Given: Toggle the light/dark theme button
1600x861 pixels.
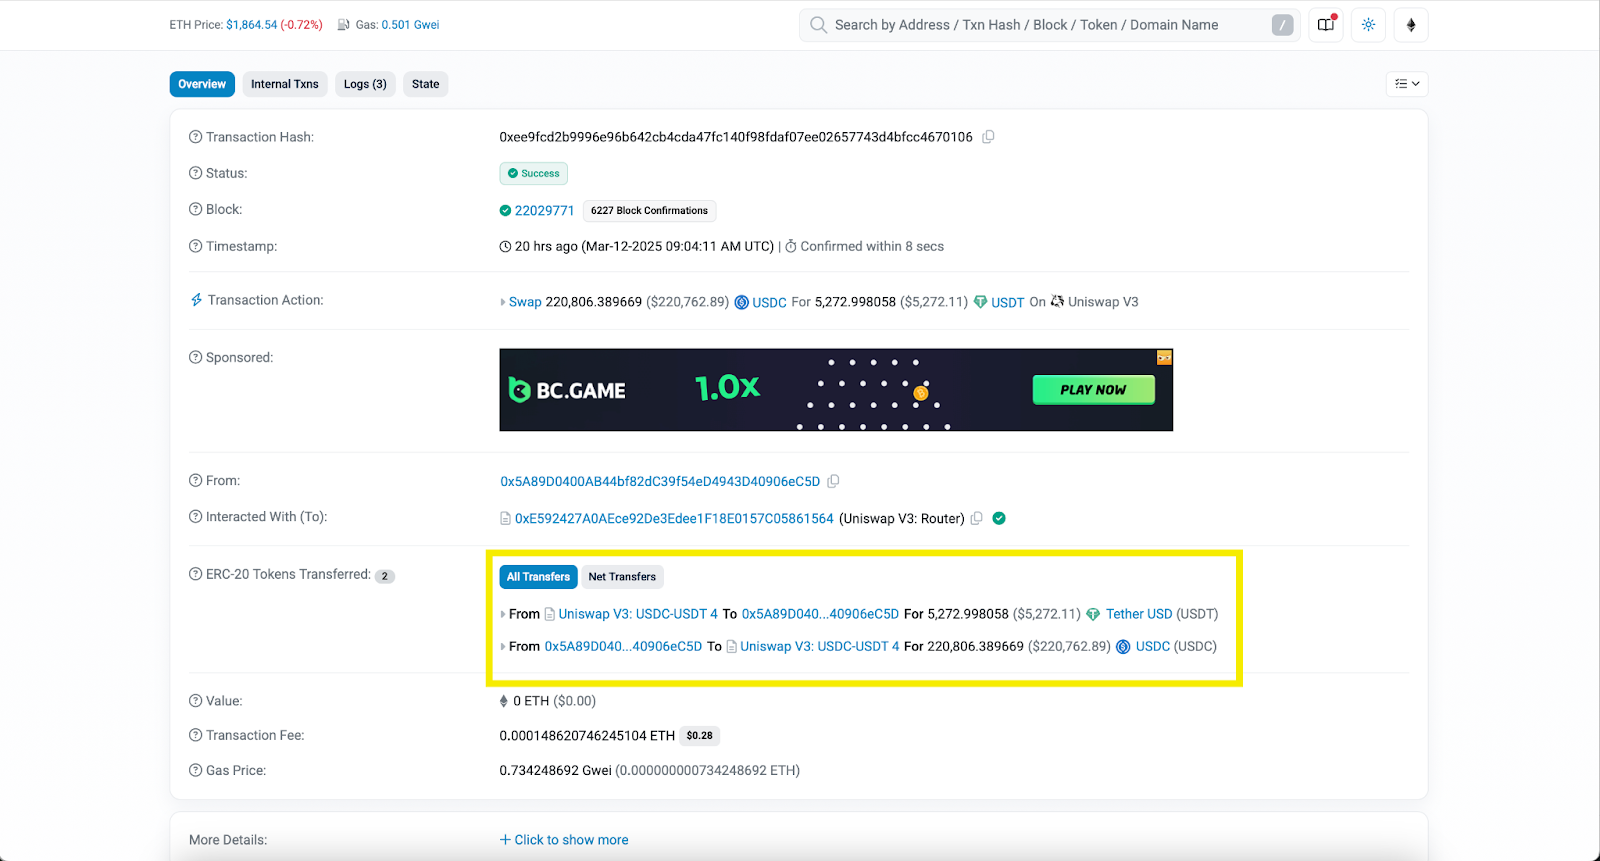Looking at the screenshot, I should click(1368, 25).
